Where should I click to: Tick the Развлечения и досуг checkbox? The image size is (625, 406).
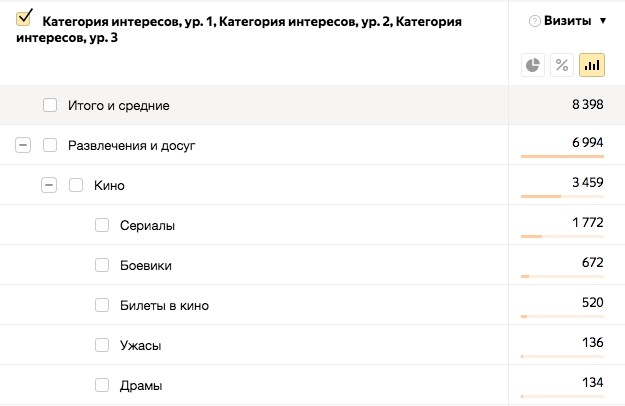click(50, 145)
